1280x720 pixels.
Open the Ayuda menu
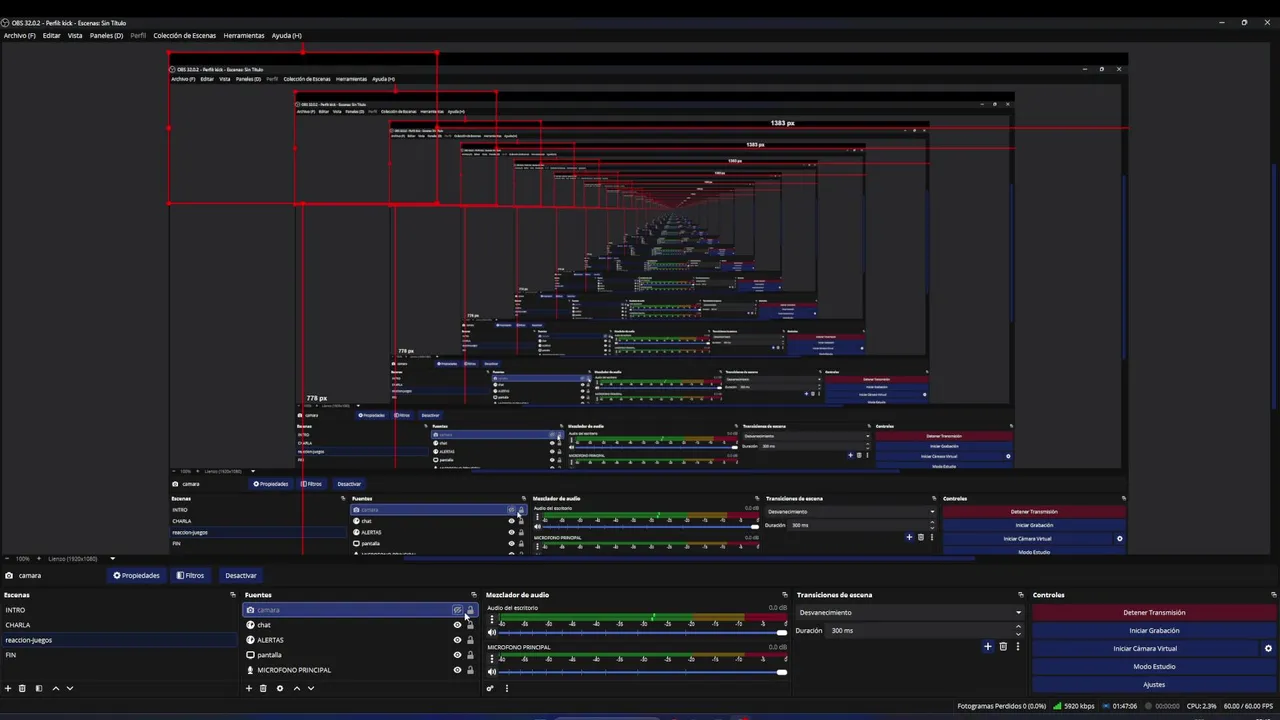coord(286,35)
